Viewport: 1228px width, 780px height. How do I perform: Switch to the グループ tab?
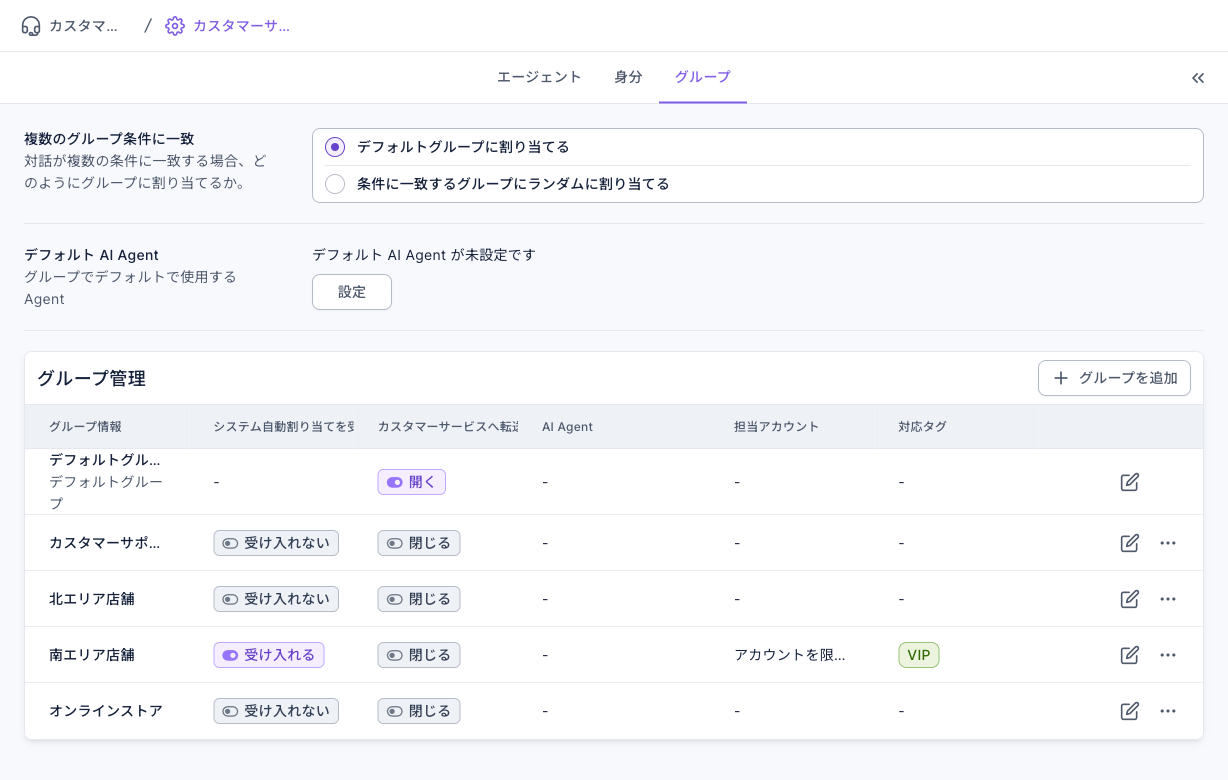point(703,77)
